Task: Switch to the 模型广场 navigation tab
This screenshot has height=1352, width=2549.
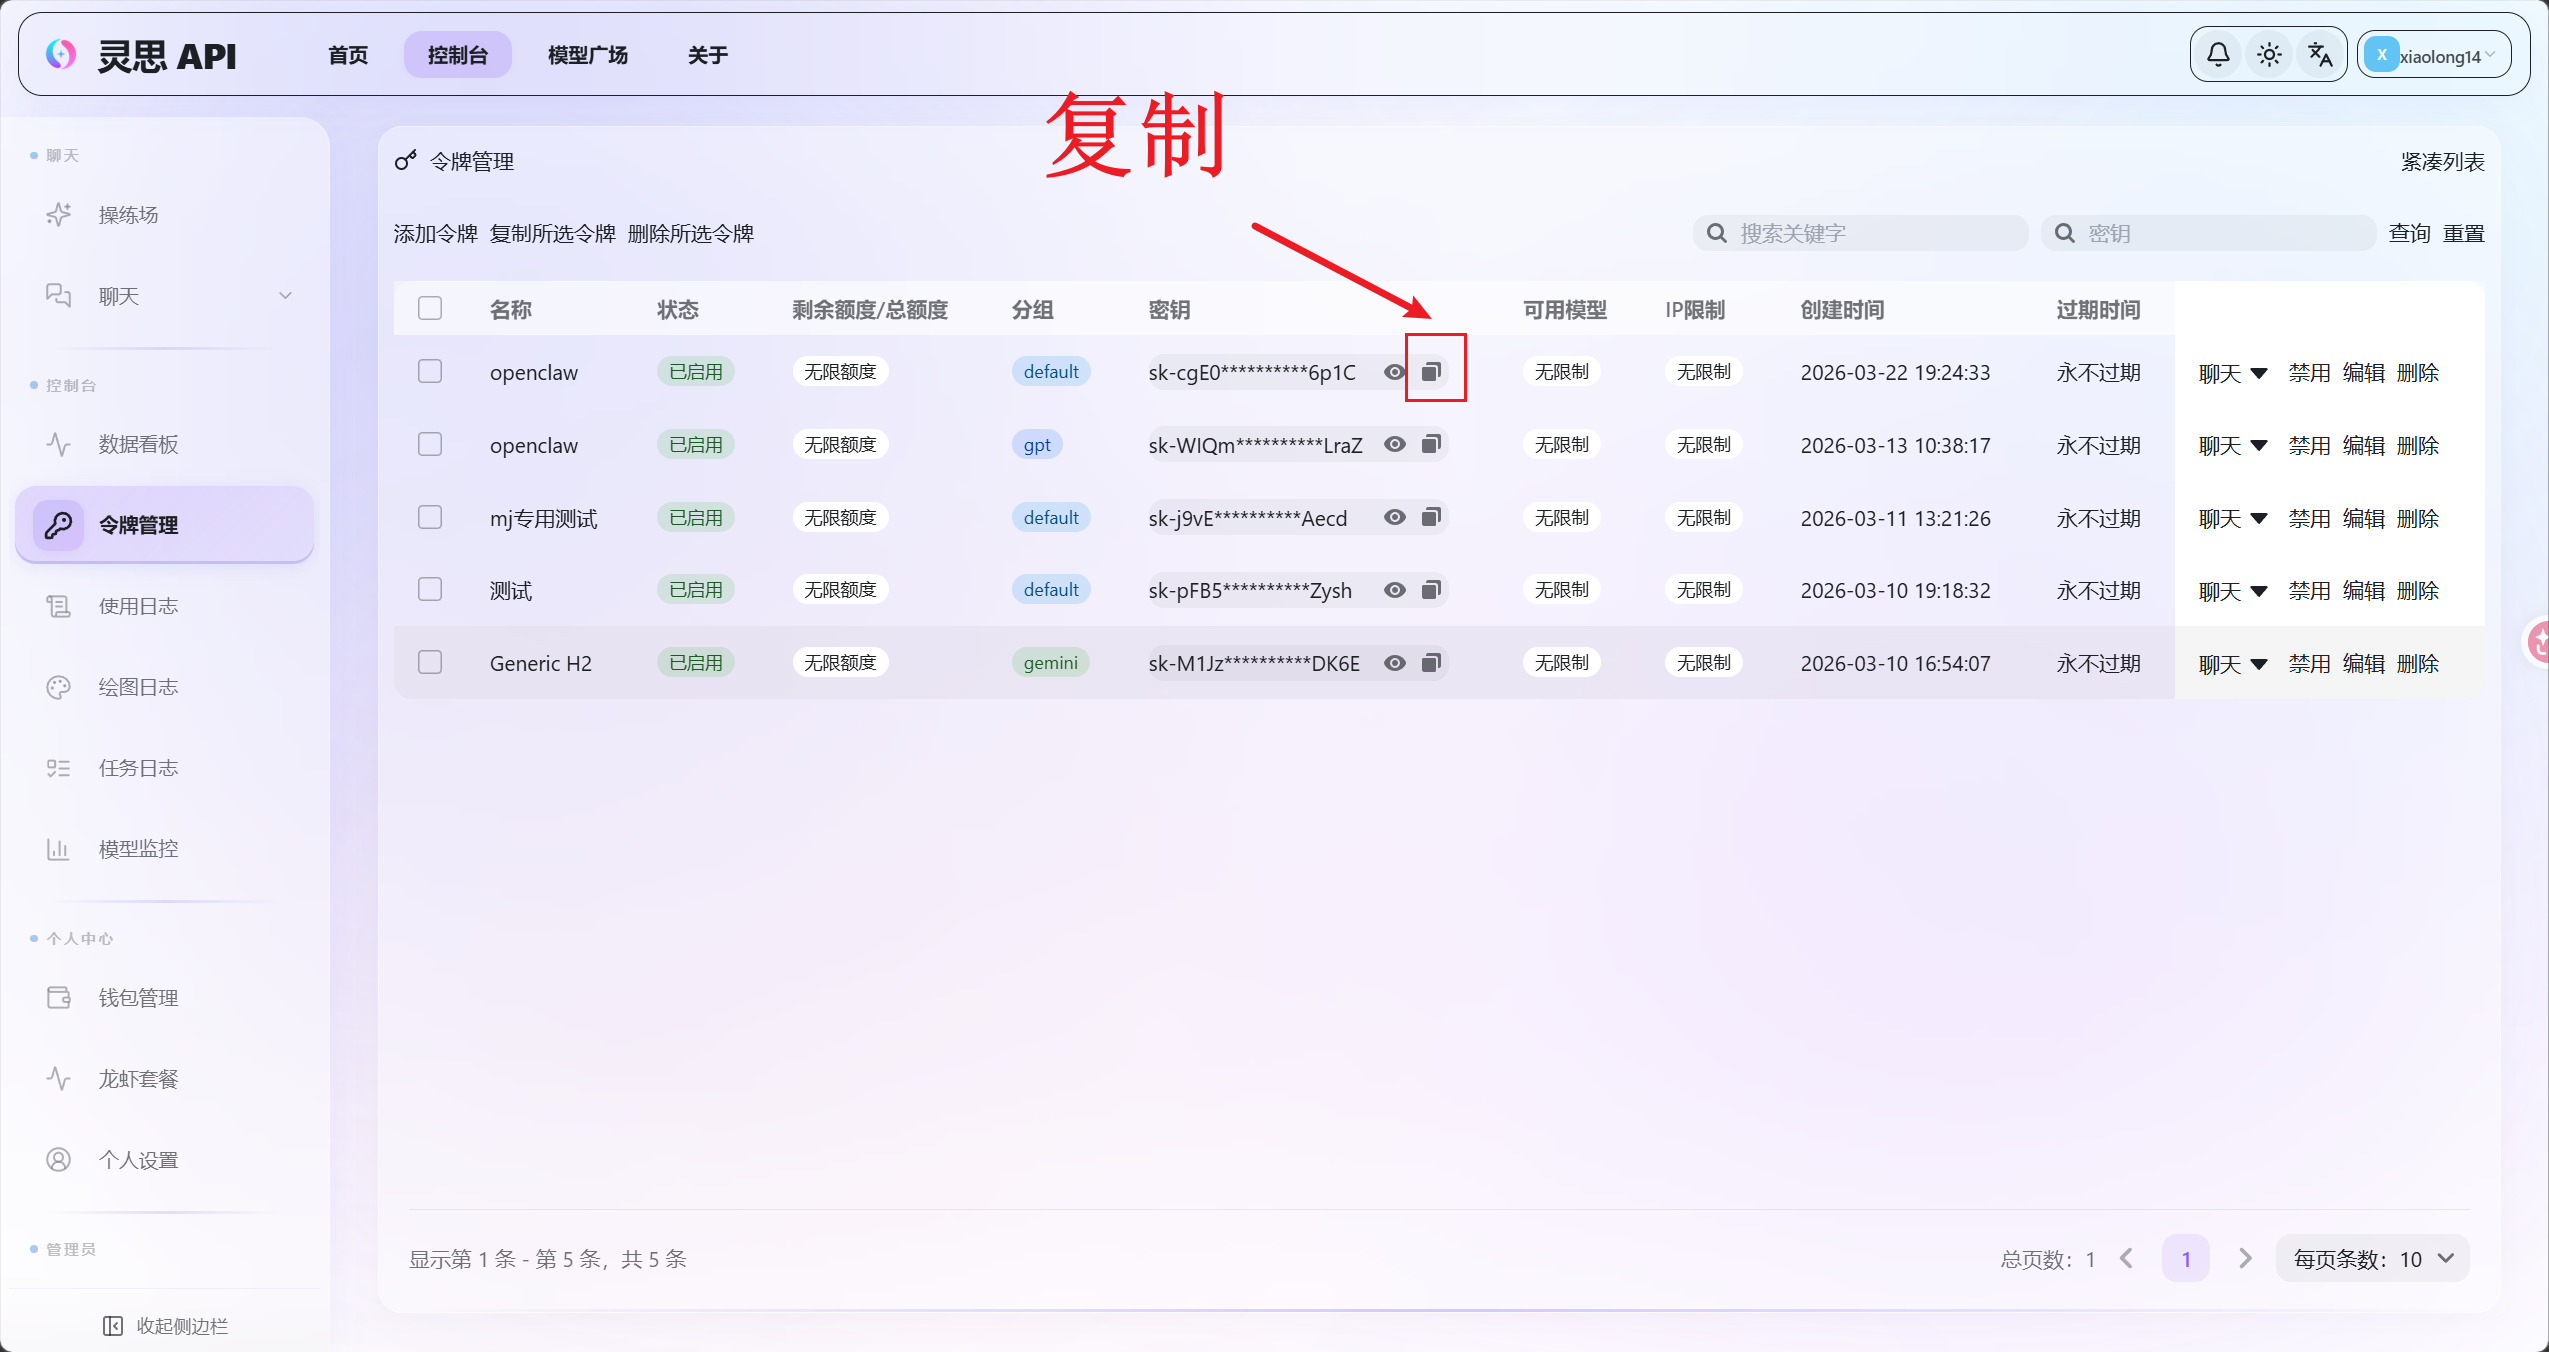Action: (588, 55)
